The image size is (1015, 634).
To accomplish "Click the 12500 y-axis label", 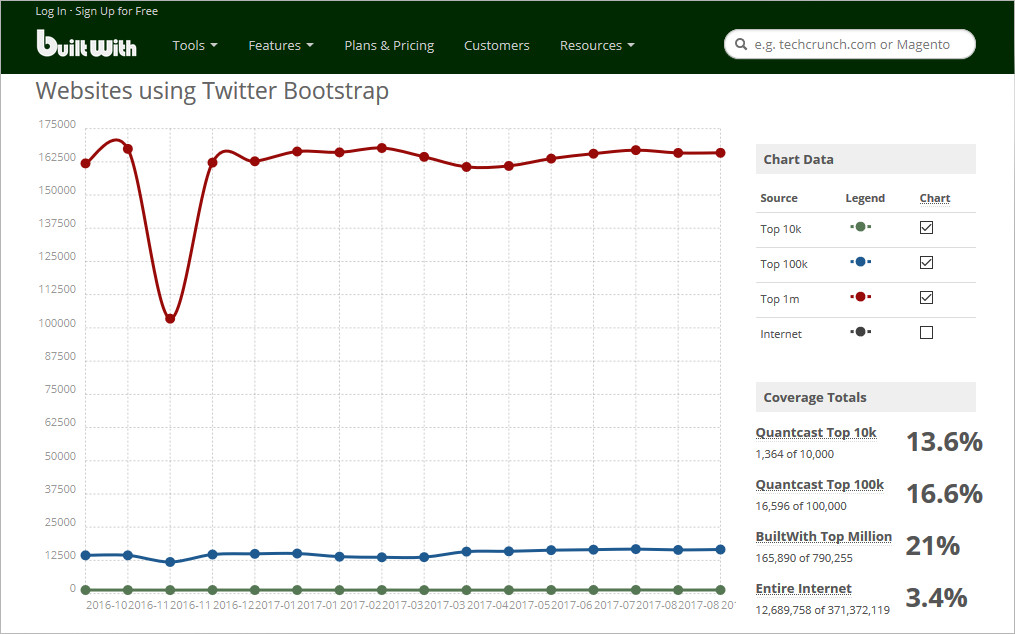I will pyautogui.click(x=60, y=555).
